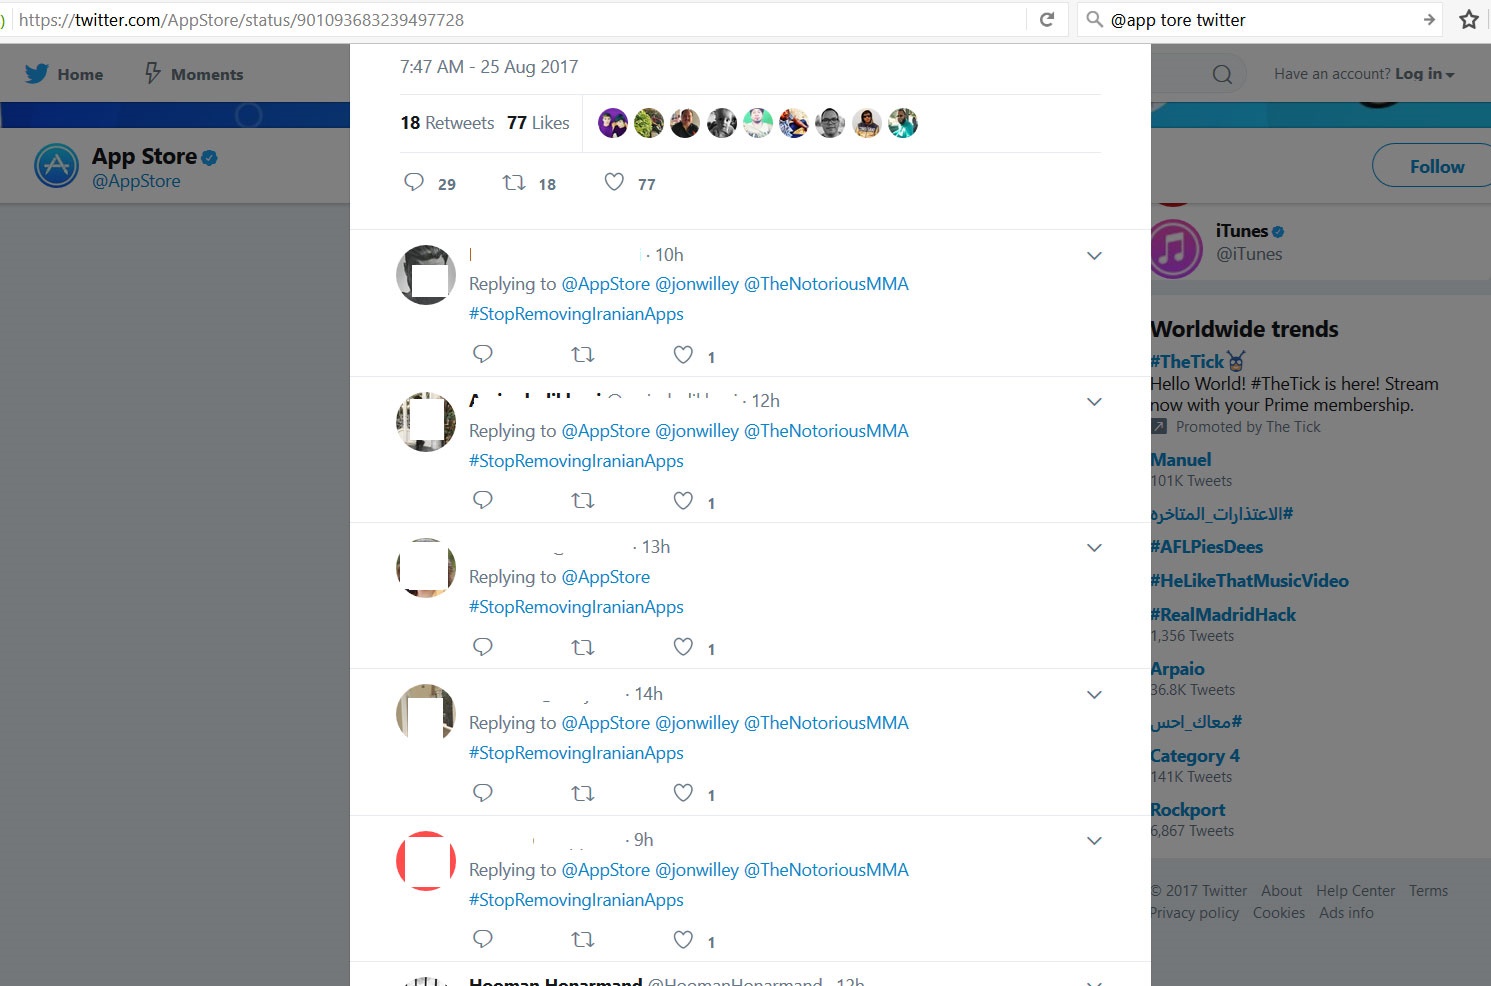Click the Twitter search magnifier icon
Screen dimensions: 1491x986
[1222, 74]
